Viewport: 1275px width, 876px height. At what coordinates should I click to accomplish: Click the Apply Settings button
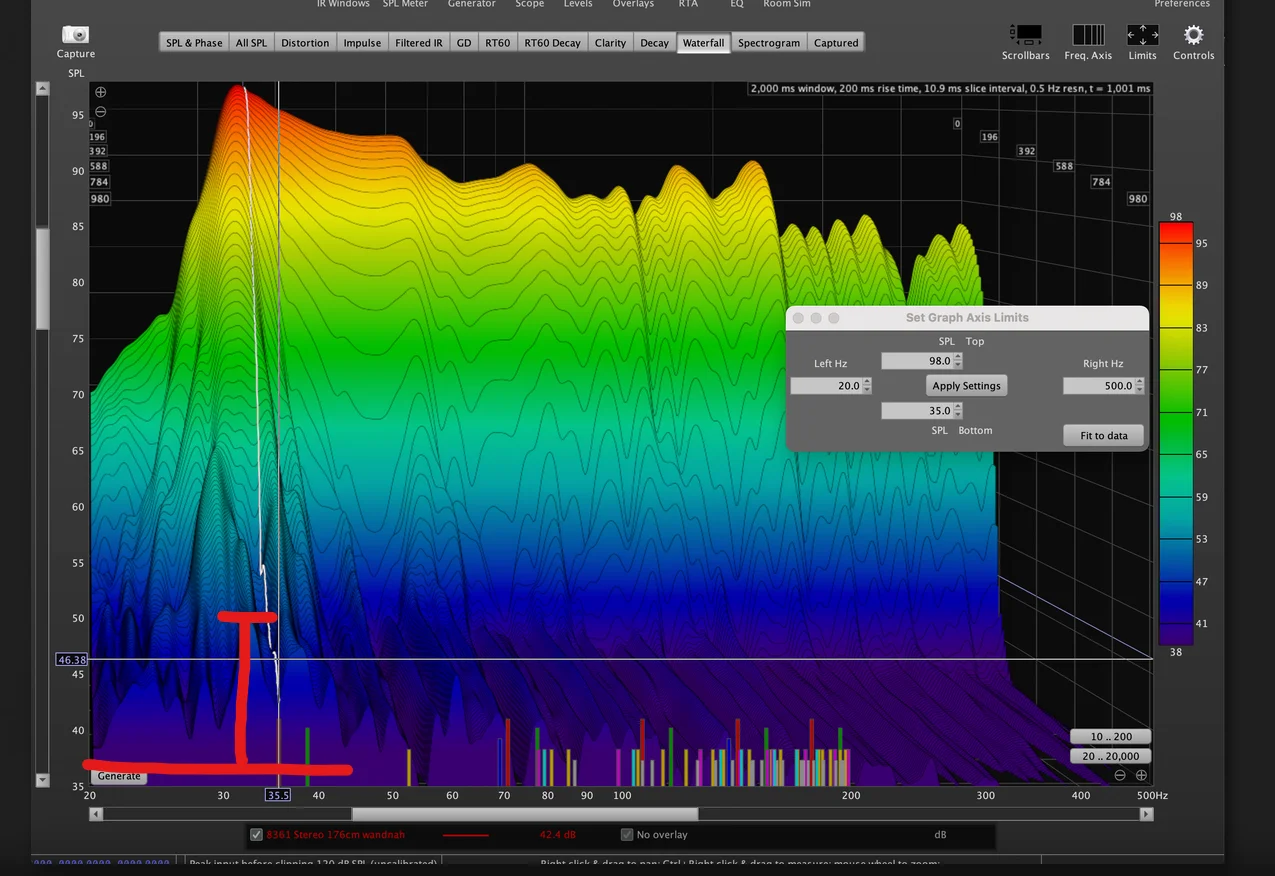click(966, 385)
